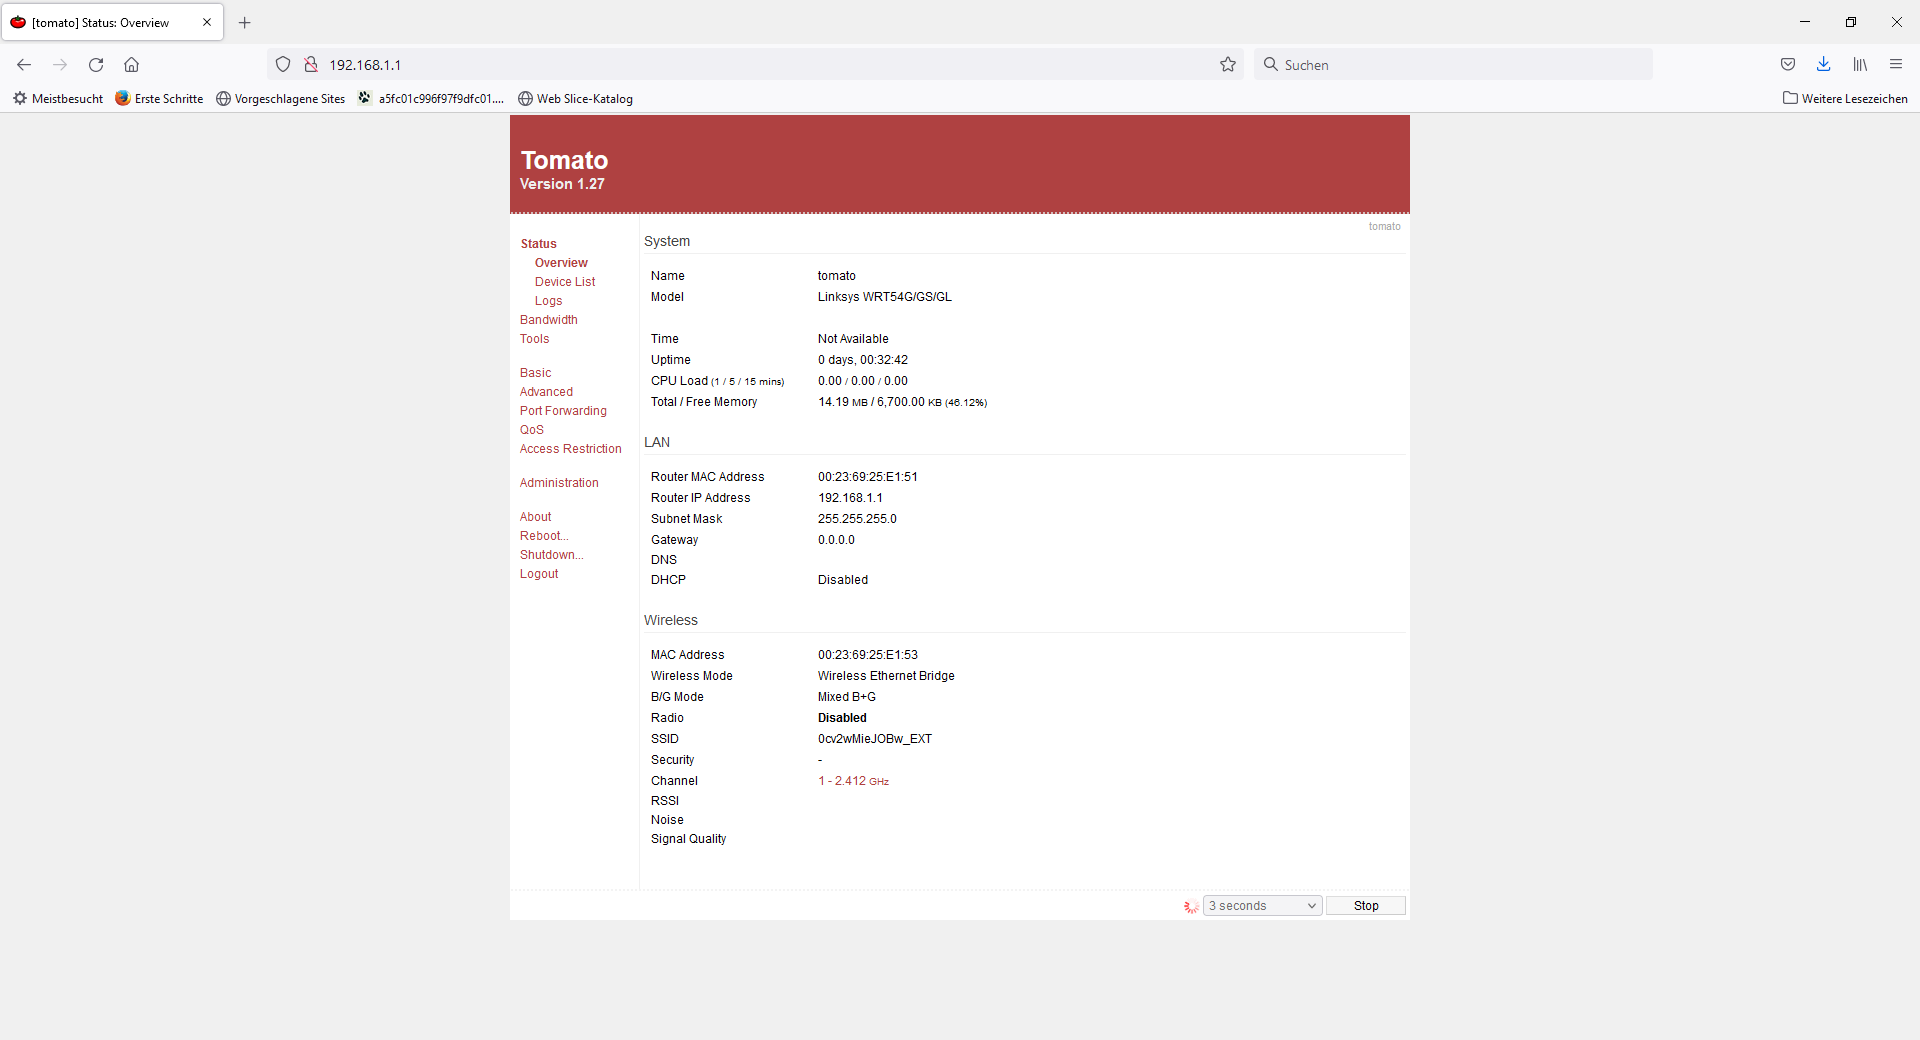Viewport: 1920px width, 1040px height.
Task: Click the search magnifier icon
Action: (1271, 65)
